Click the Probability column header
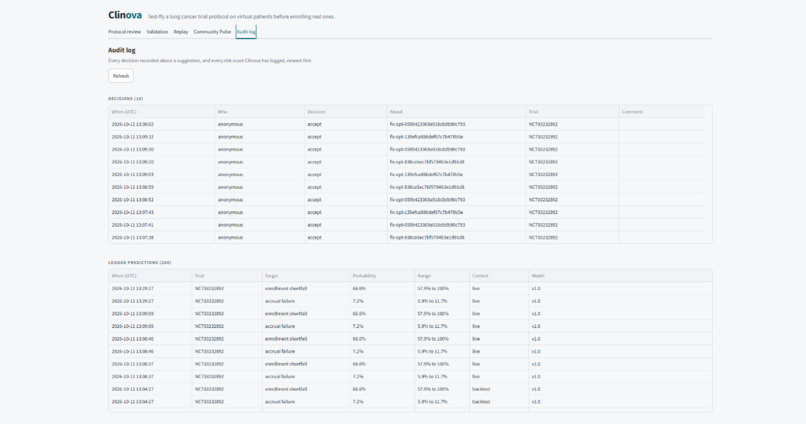 tap(364, 276)
